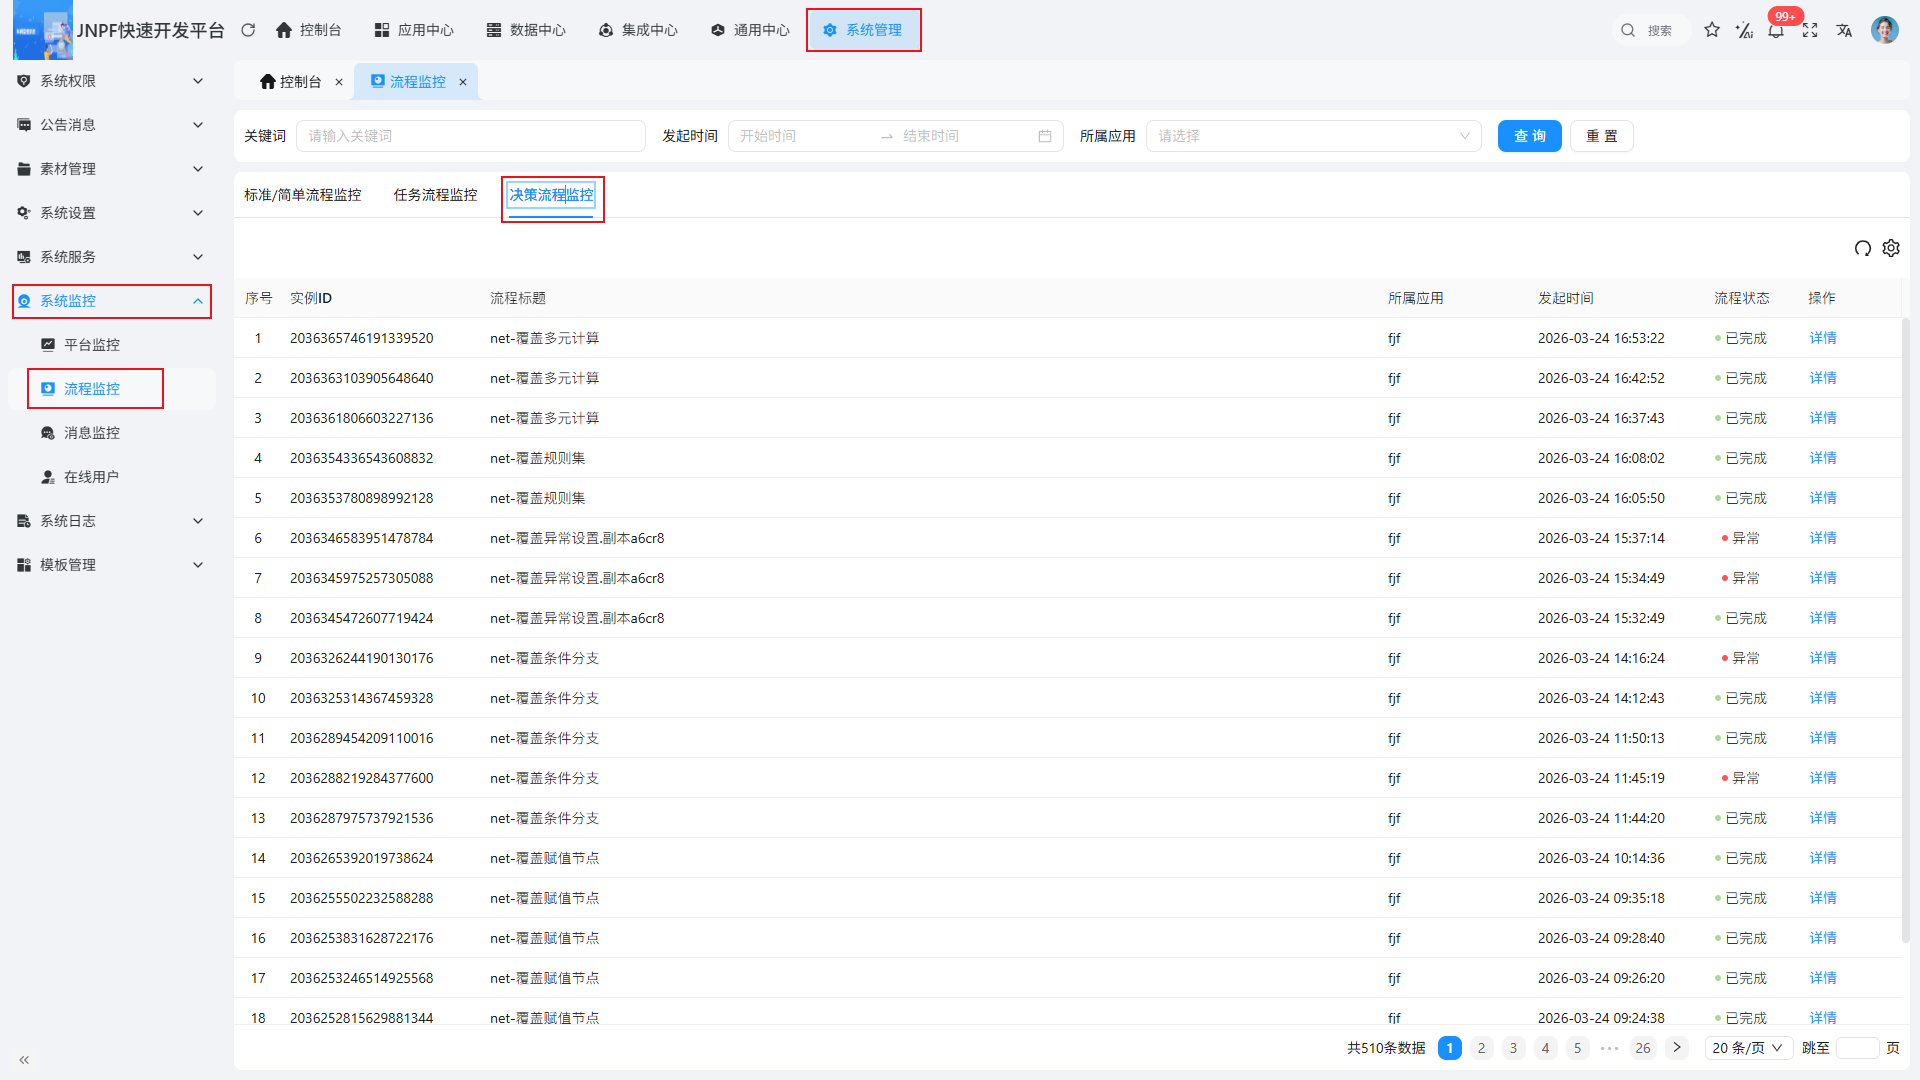
Task: Collapse the sidebar with double-arrow icon
Action: (x=24, y=1060)
